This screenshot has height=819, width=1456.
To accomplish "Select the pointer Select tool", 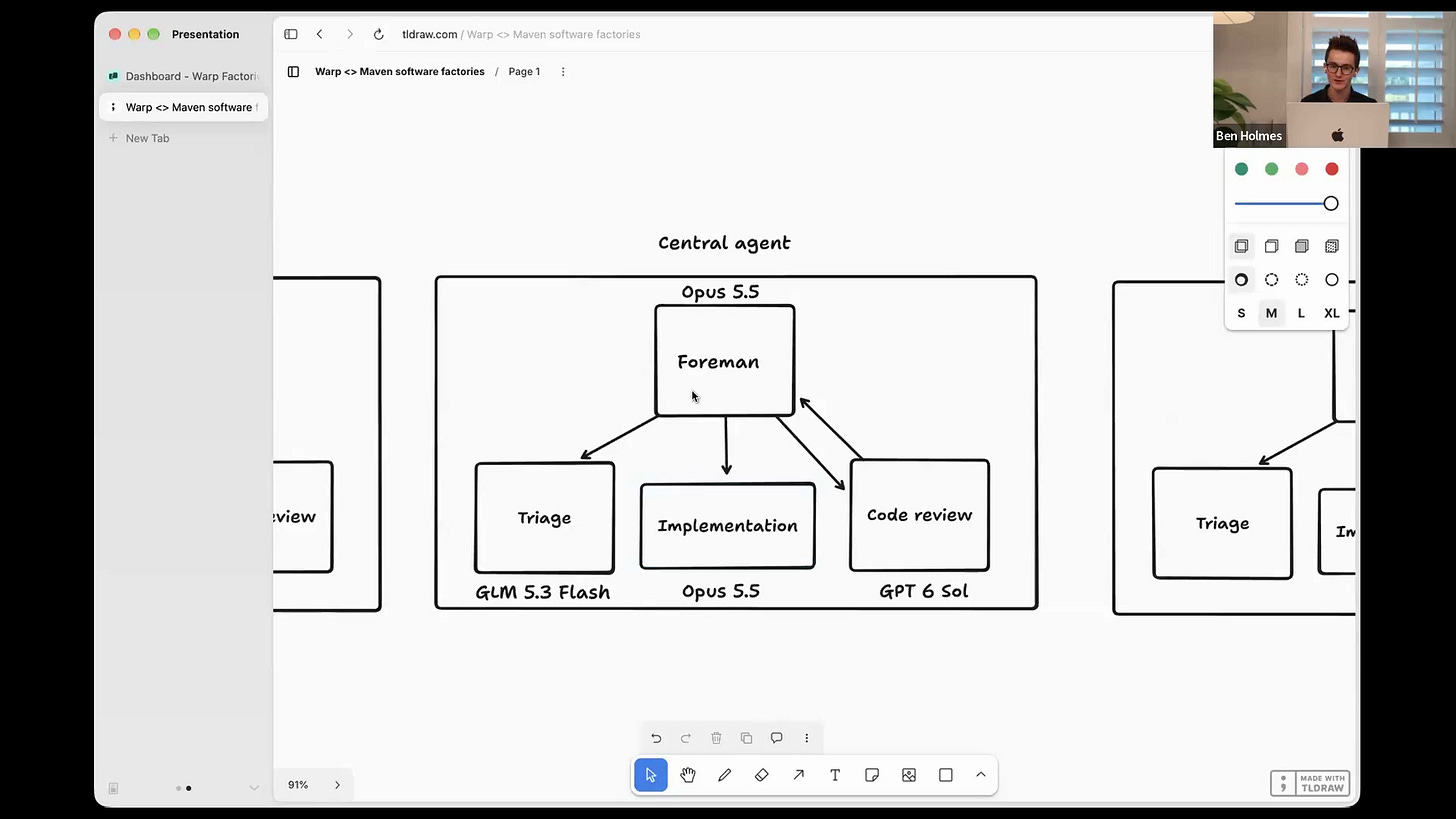I will point(651,775).
